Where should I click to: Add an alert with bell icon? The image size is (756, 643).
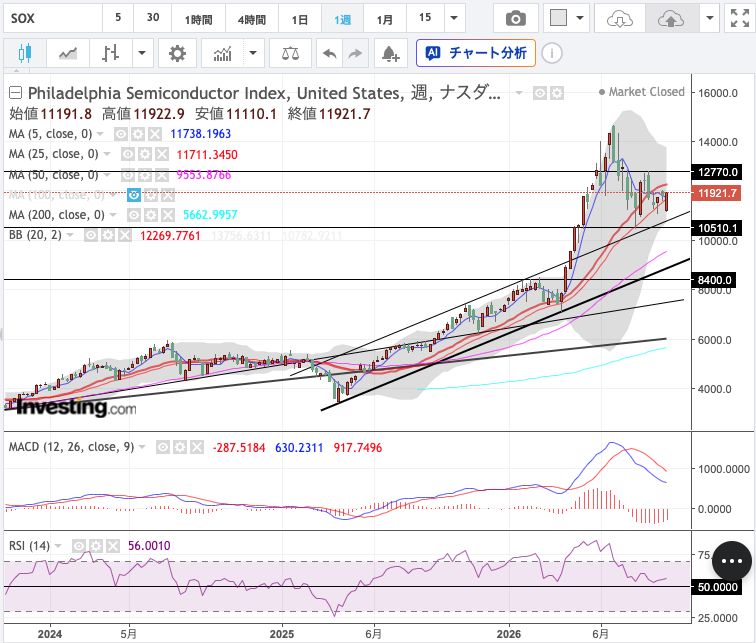390,53
